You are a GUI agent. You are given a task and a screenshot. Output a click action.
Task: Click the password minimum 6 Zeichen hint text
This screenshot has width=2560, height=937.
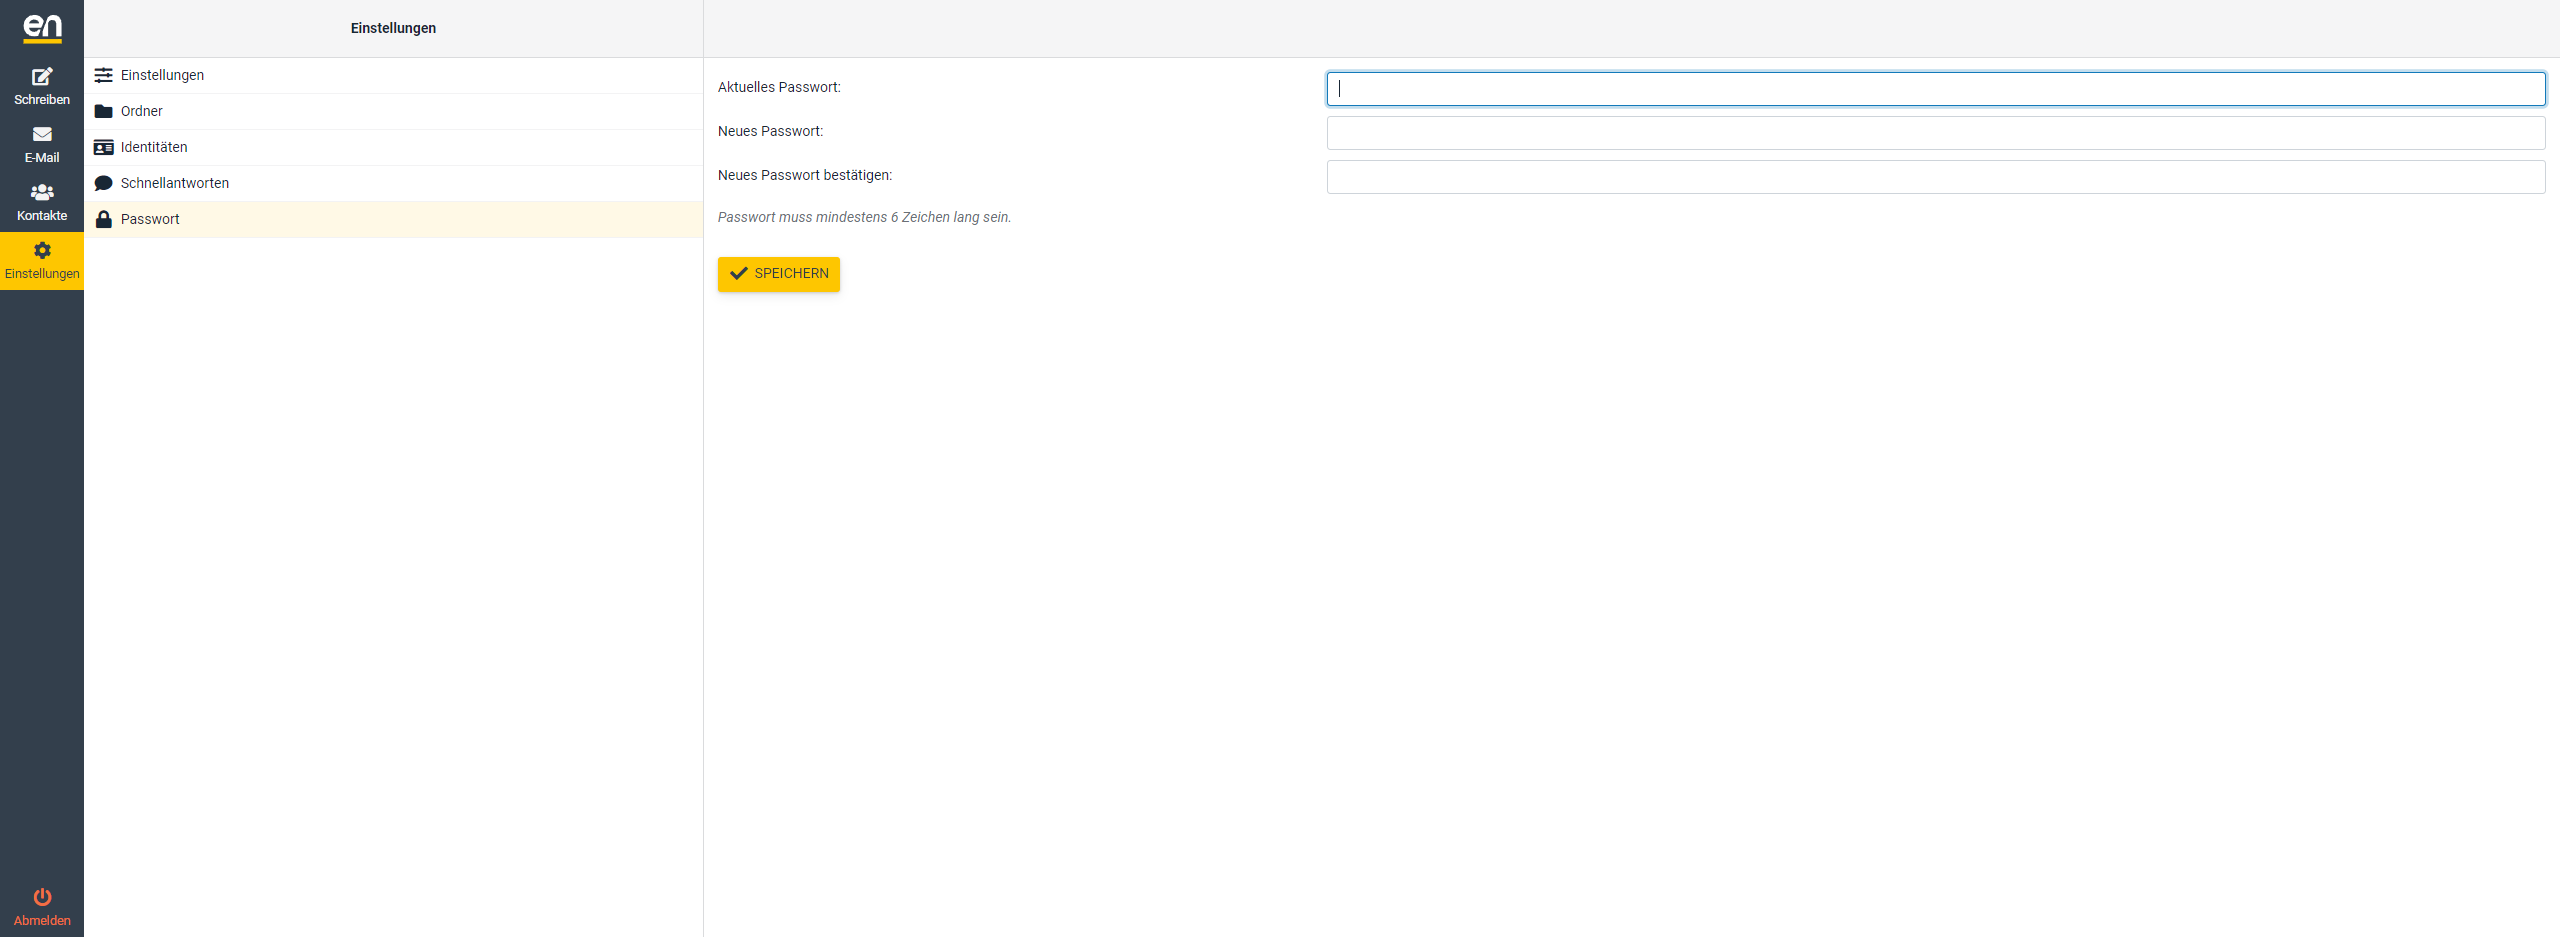tap(865, 218)
